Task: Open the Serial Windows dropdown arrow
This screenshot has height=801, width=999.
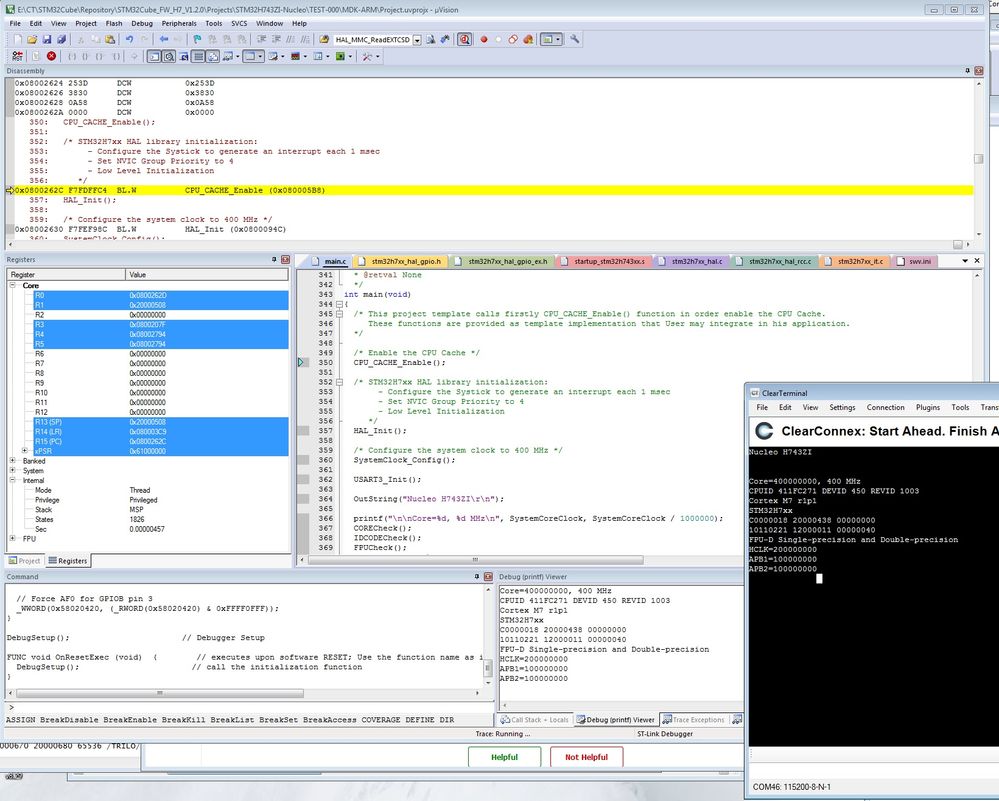Action: coord(283,57)
